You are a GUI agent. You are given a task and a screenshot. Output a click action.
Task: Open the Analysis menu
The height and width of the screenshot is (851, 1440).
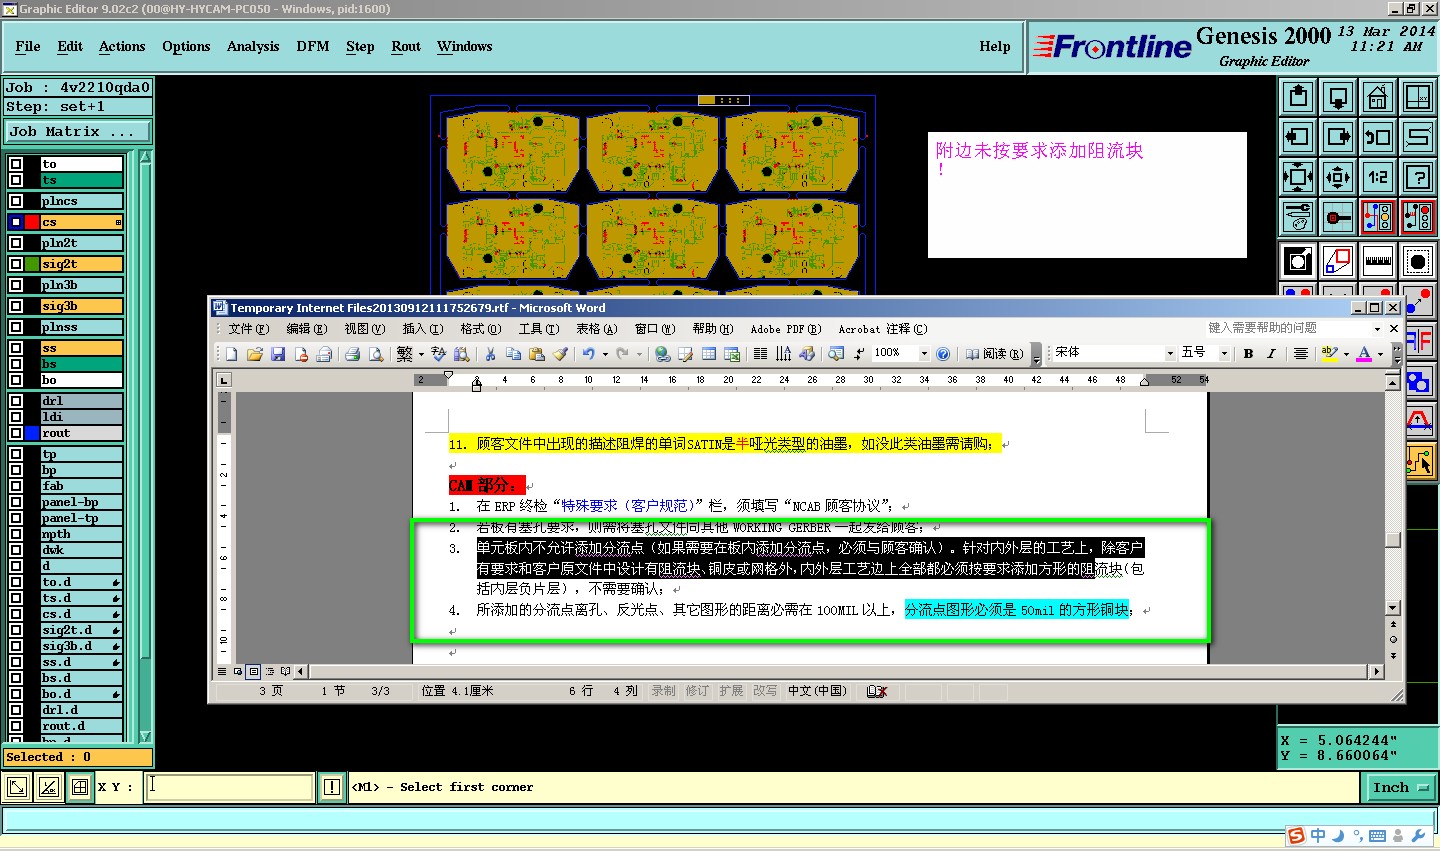[x=253, y=47]
